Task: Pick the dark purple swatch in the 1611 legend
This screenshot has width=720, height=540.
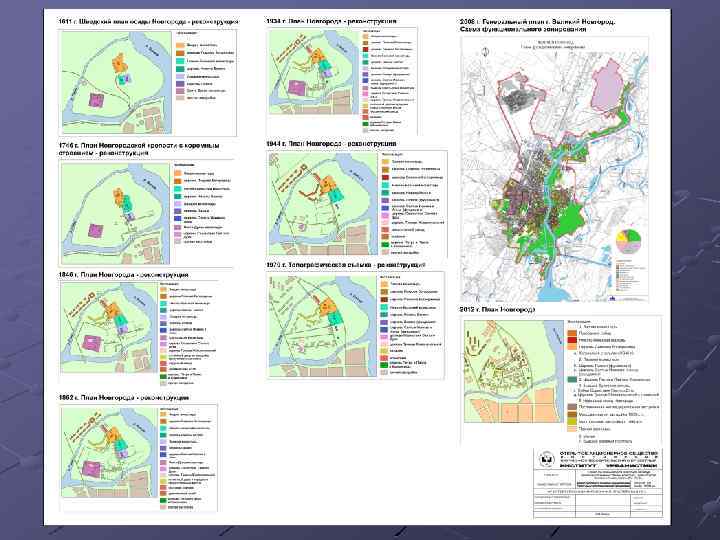Action: click(180, 84)
